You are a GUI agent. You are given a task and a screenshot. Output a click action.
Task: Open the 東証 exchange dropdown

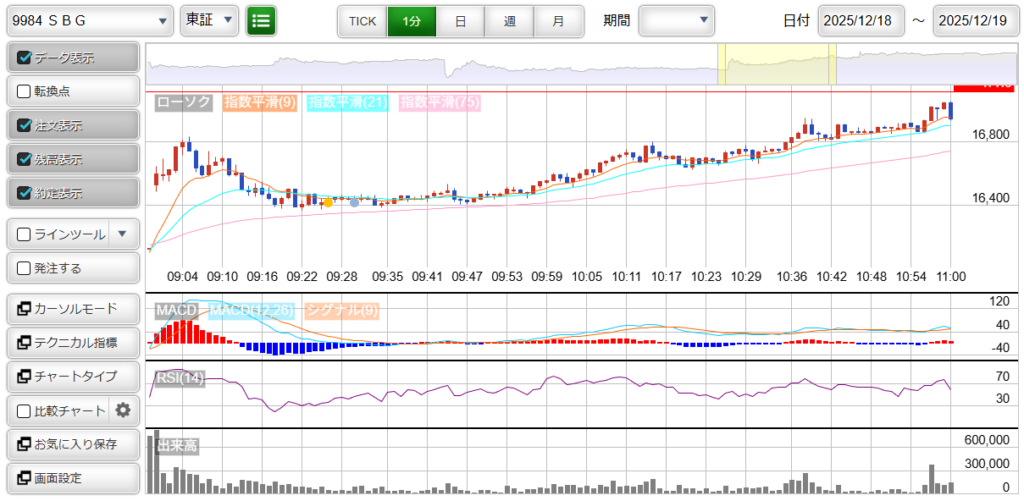[x=210, y=20]
